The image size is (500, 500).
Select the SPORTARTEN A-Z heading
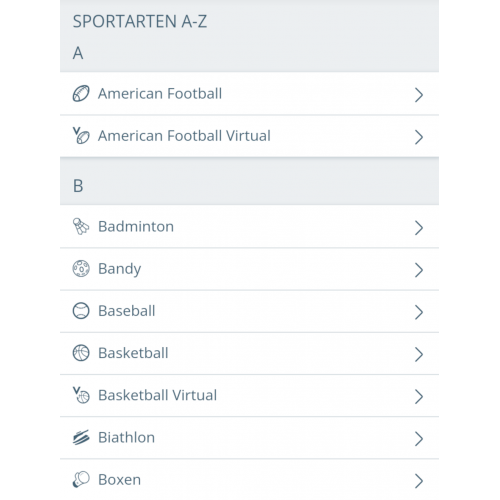(x=140, y=21)
